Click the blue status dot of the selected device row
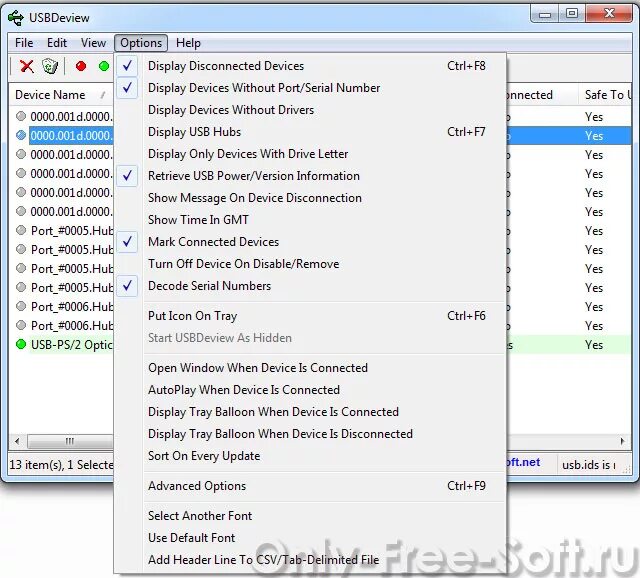 click(x=21, y=136)
